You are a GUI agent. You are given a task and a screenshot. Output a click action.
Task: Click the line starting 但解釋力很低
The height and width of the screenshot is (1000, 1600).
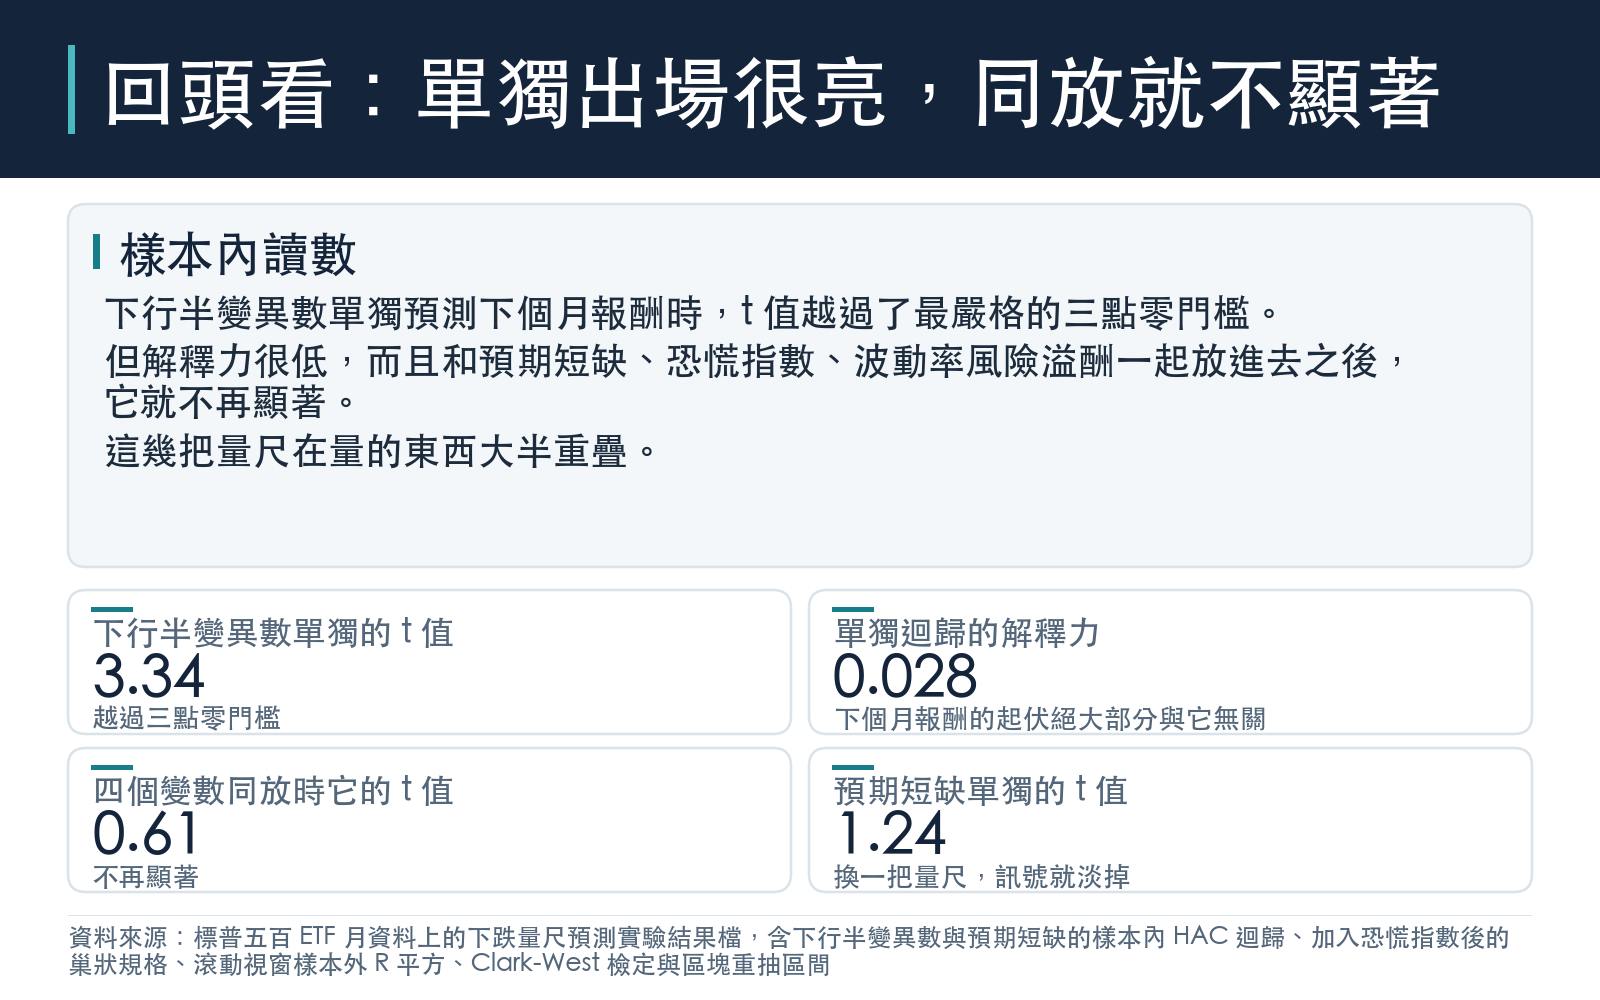(x=757, y=361)
